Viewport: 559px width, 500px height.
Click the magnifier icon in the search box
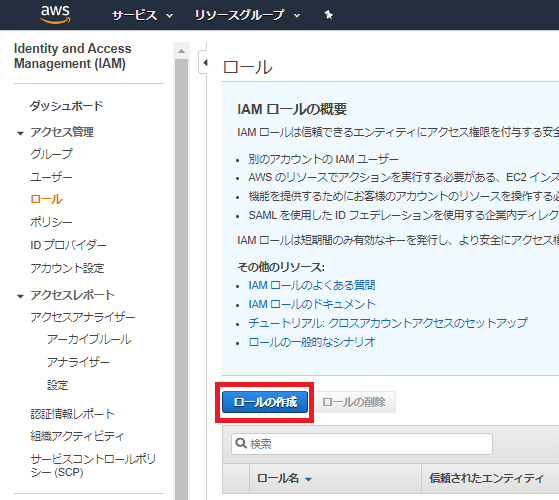click(241, 443)
